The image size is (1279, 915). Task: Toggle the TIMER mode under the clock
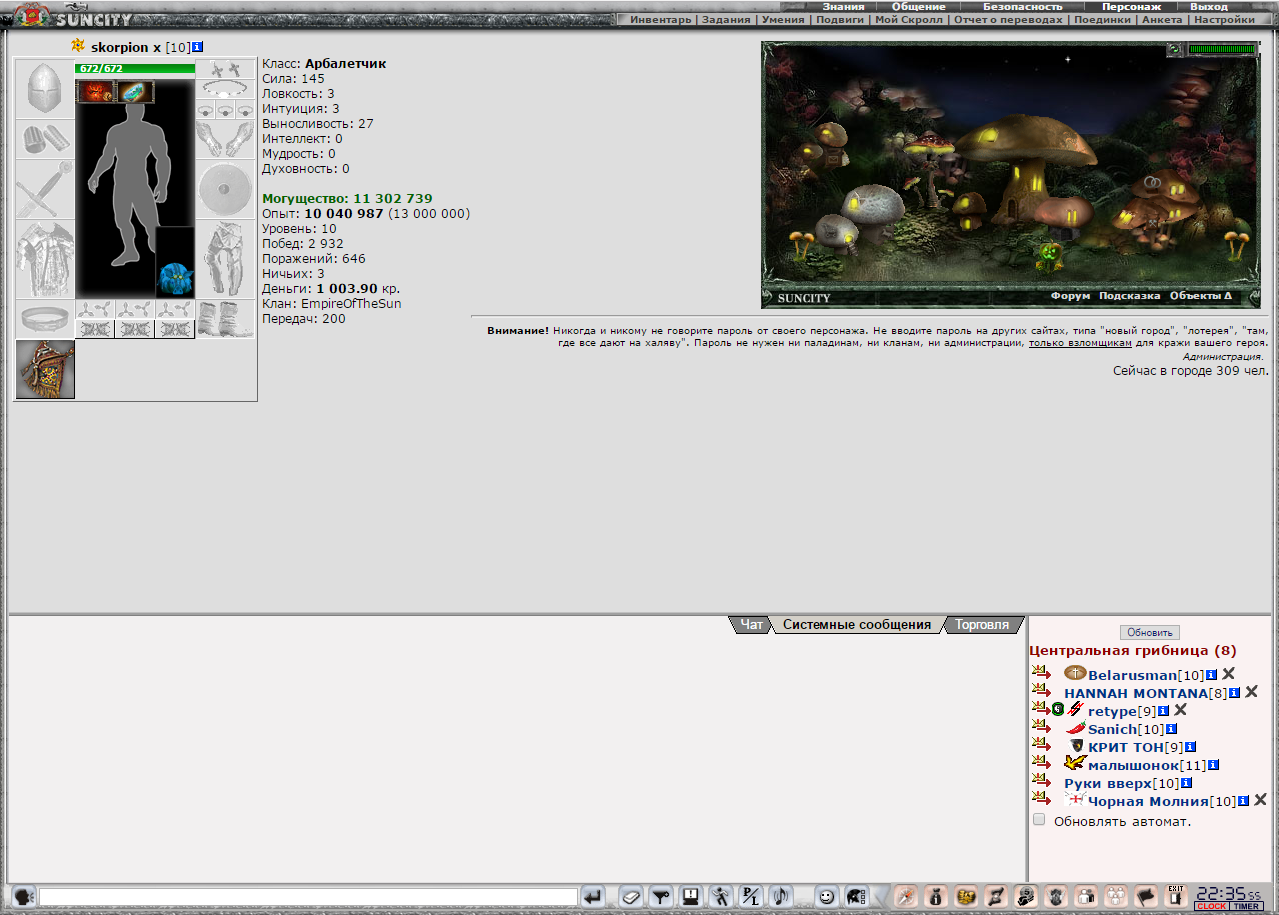pos(1246,906)
